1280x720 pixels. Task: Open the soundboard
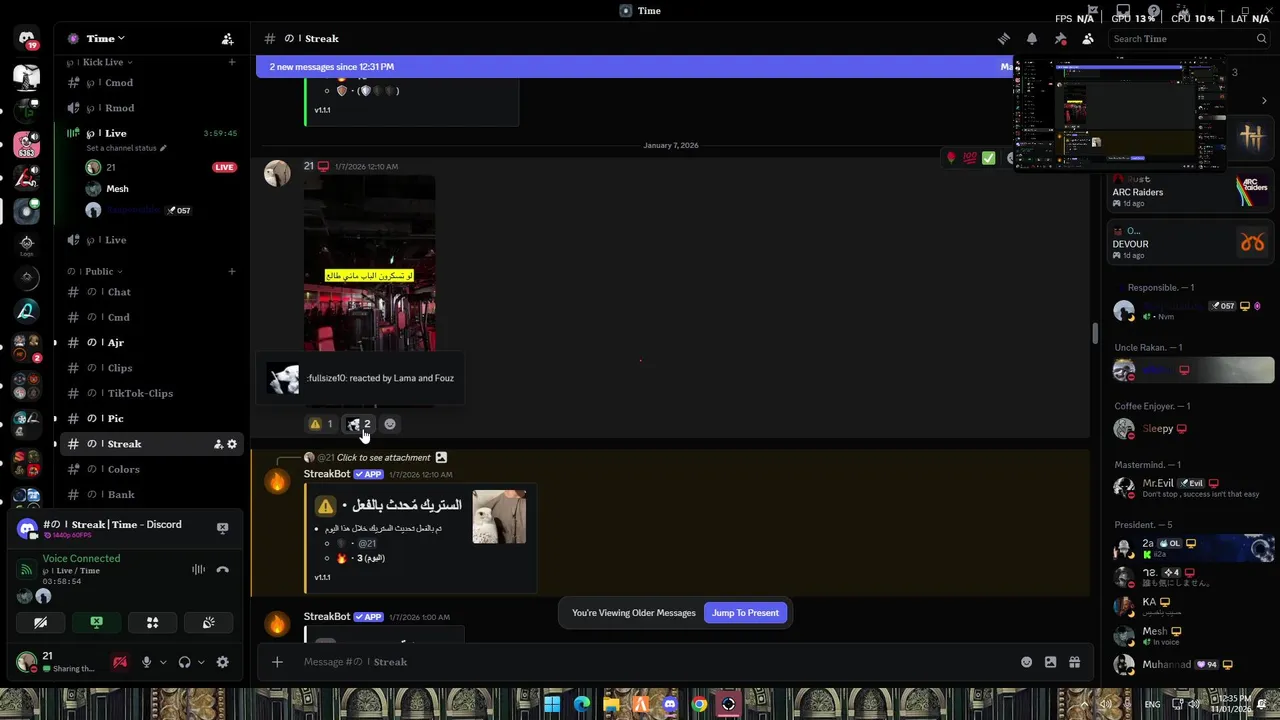209,623
